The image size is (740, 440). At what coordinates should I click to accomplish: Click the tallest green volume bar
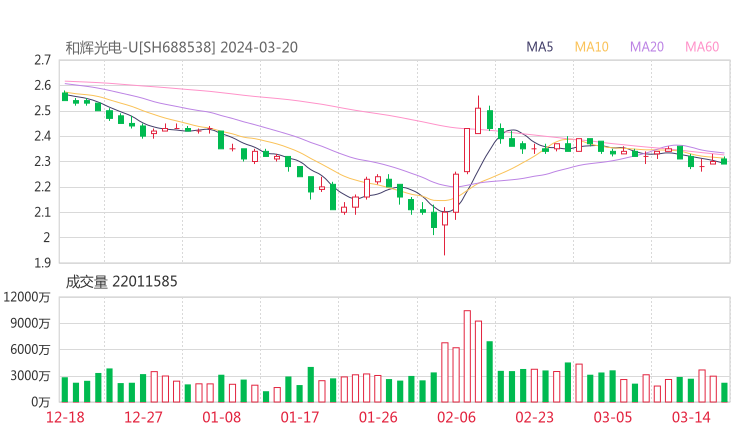point(489,372)
